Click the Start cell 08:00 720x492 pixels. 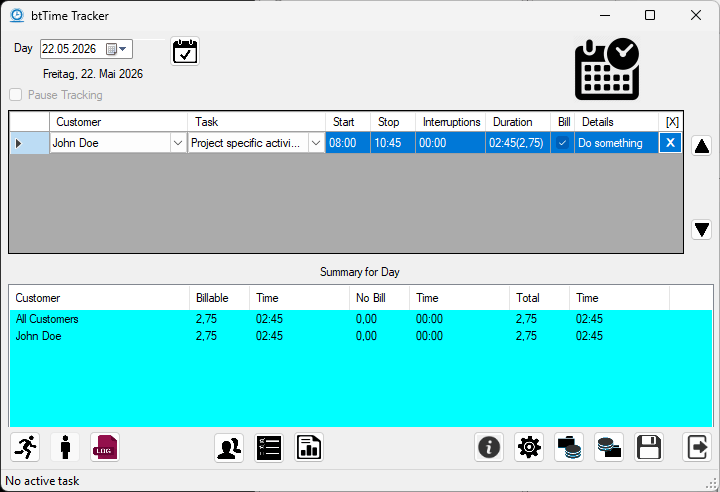tap(348, 143)
